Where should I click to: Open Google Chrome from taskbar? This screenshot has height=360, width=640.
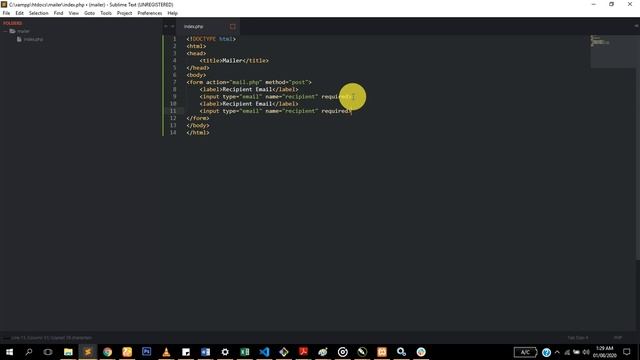(107, 352)
